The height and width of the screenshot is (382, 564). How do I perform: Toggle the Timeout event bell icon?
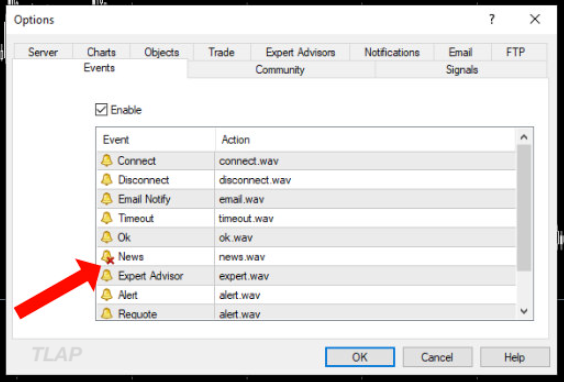pos(106,218)
